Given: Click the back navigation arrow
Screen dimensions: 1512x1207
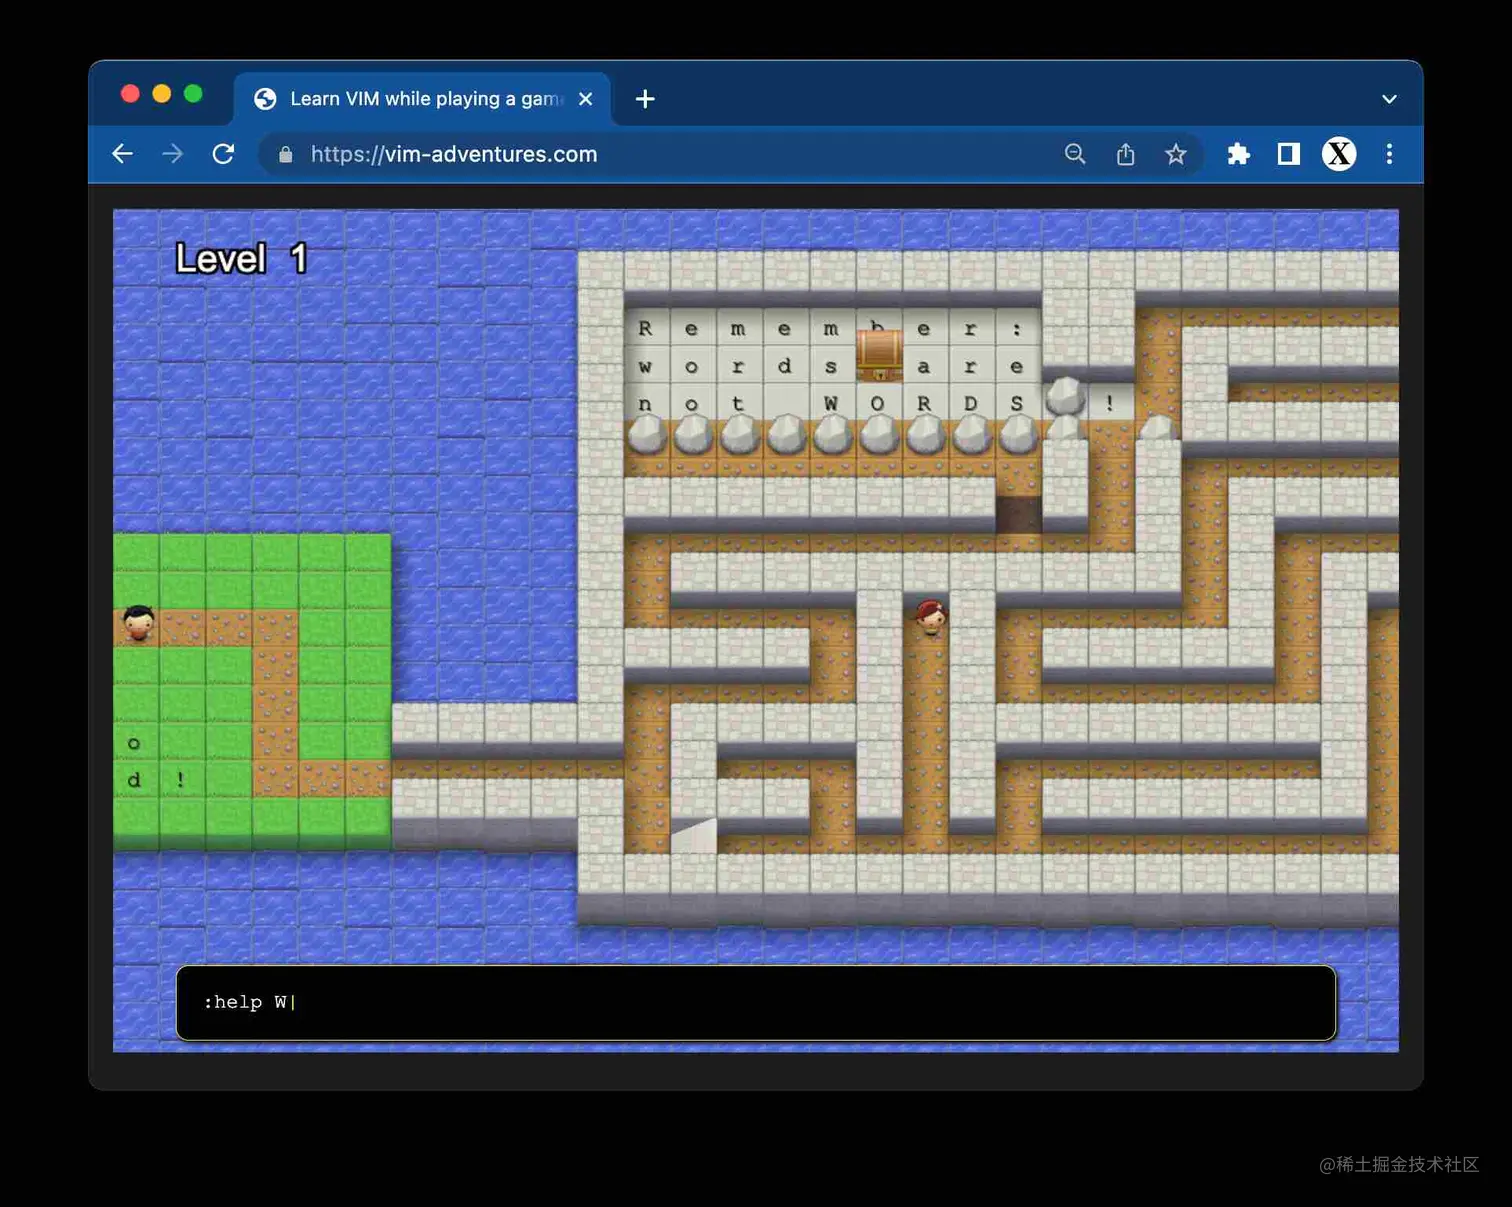Looking at the screenshot, I should point(122,154).
